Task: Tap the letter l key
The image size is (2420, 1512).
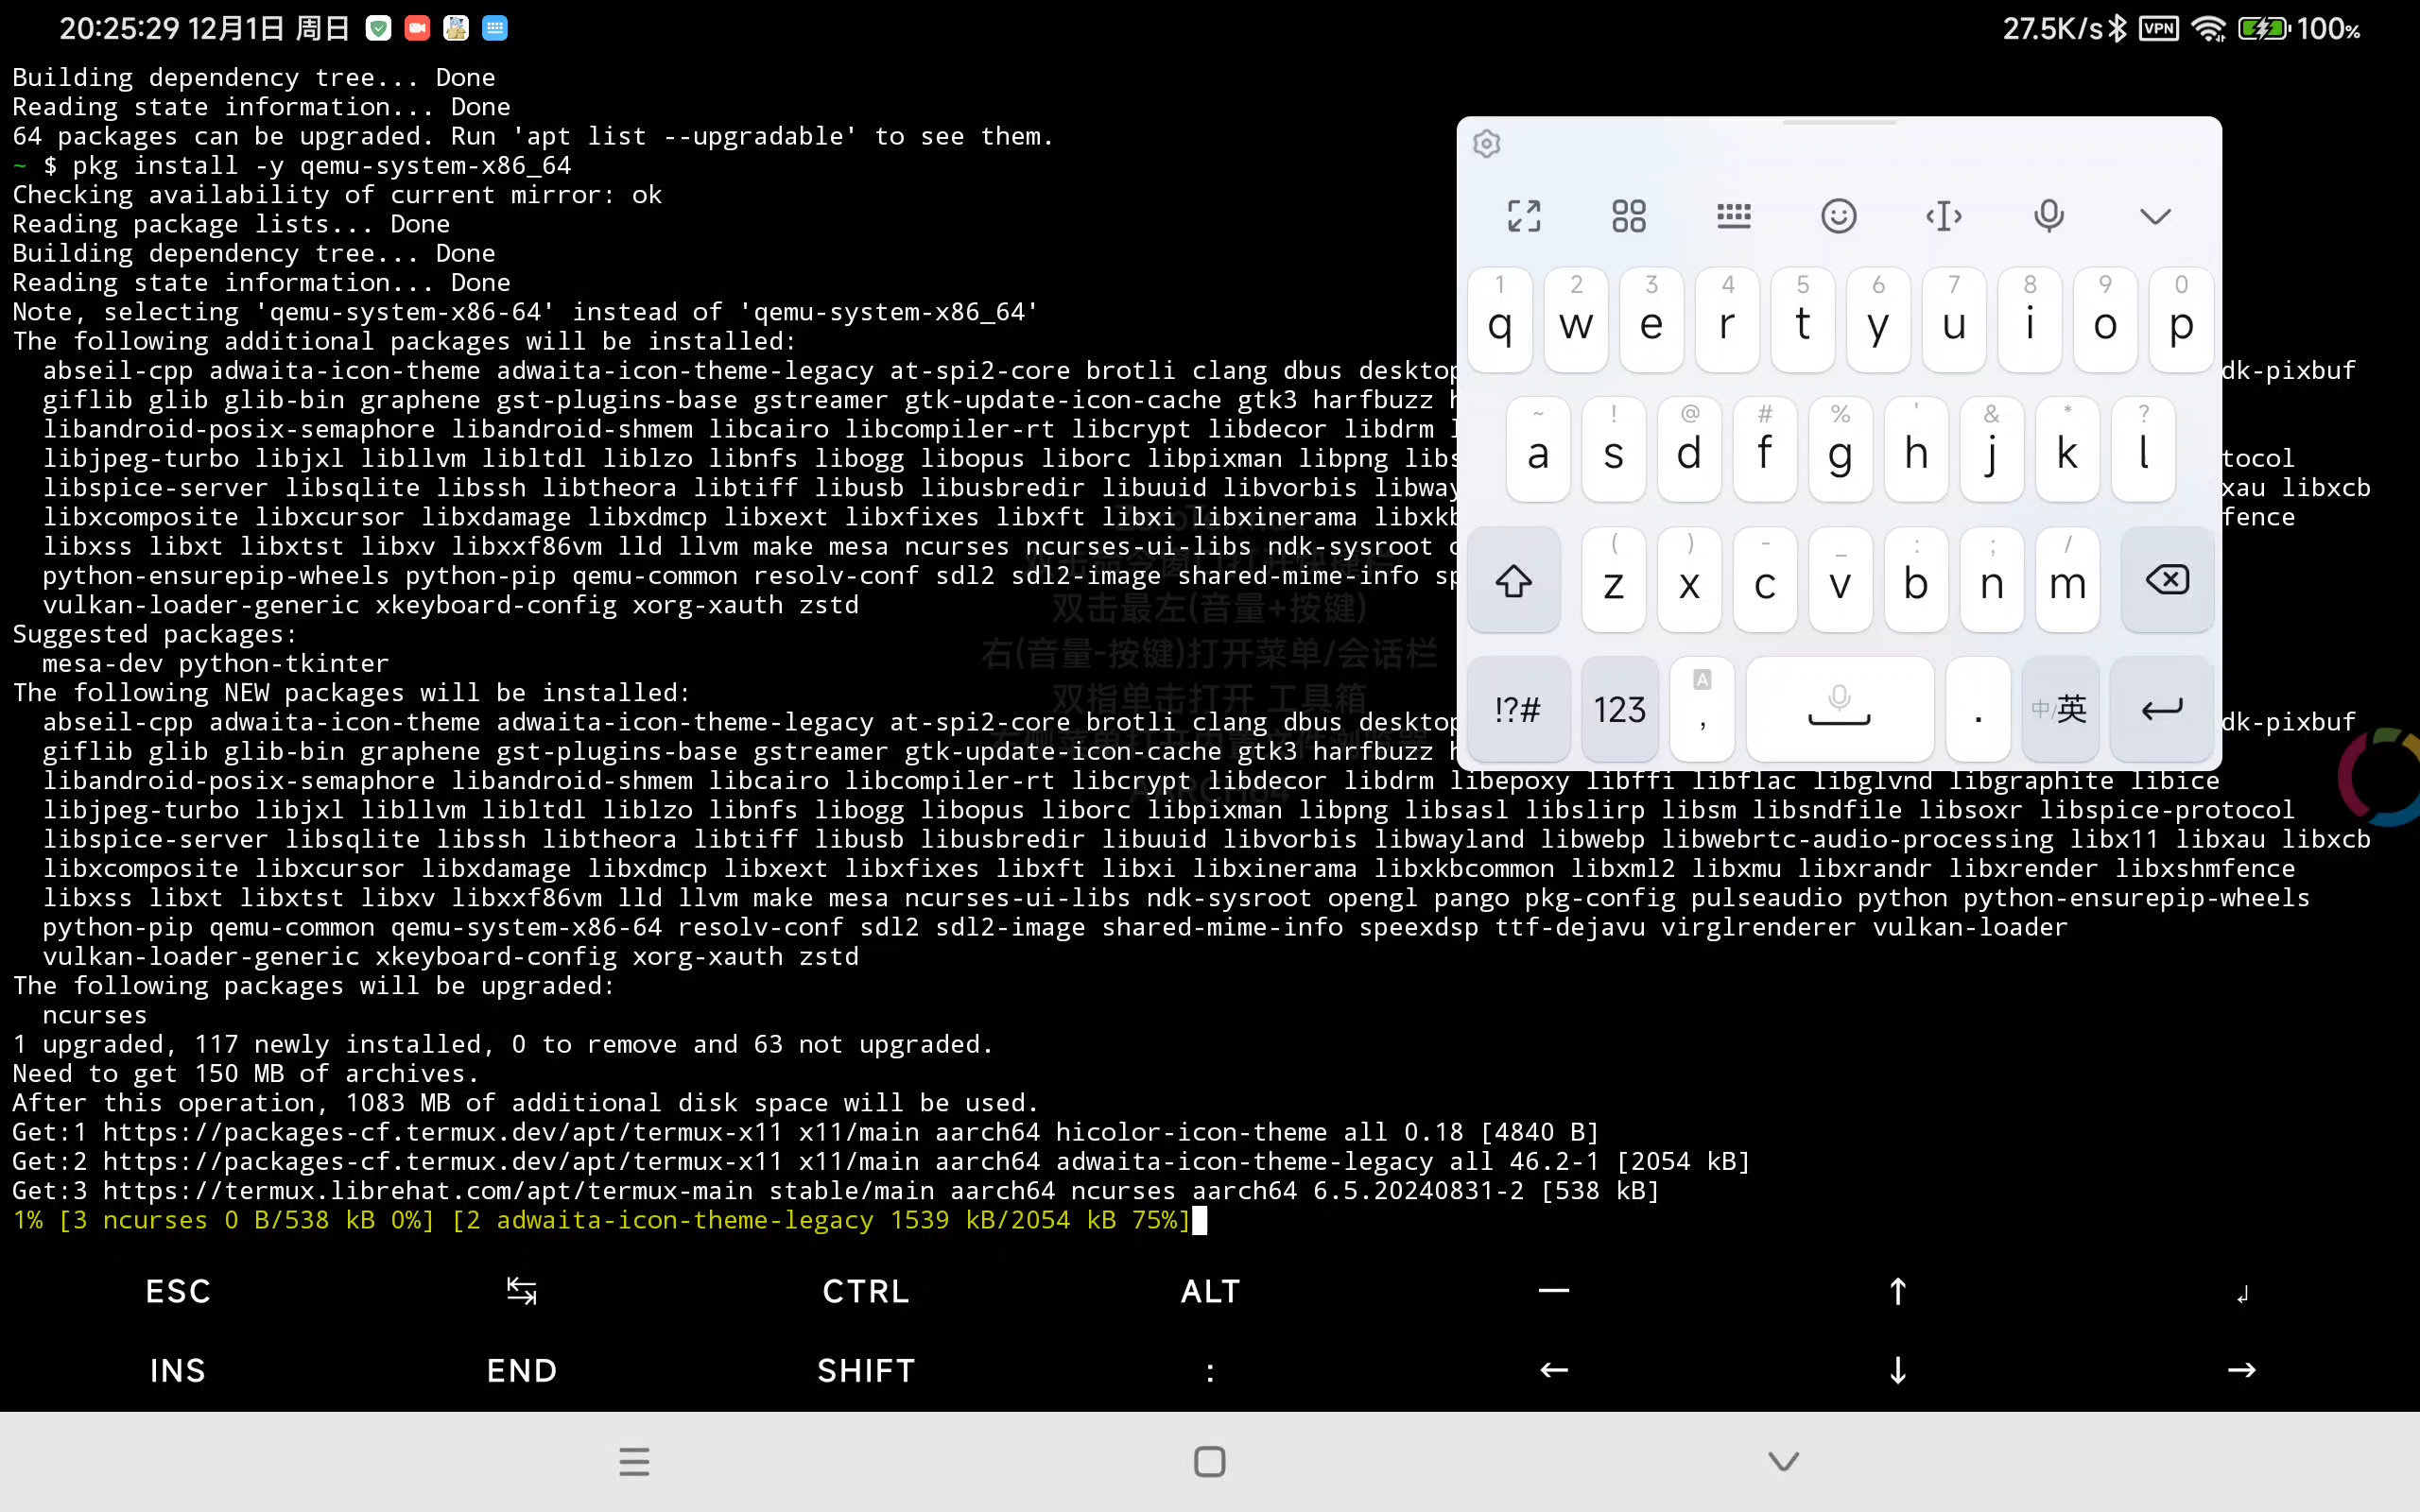Action: click(x=2143, y=450)
